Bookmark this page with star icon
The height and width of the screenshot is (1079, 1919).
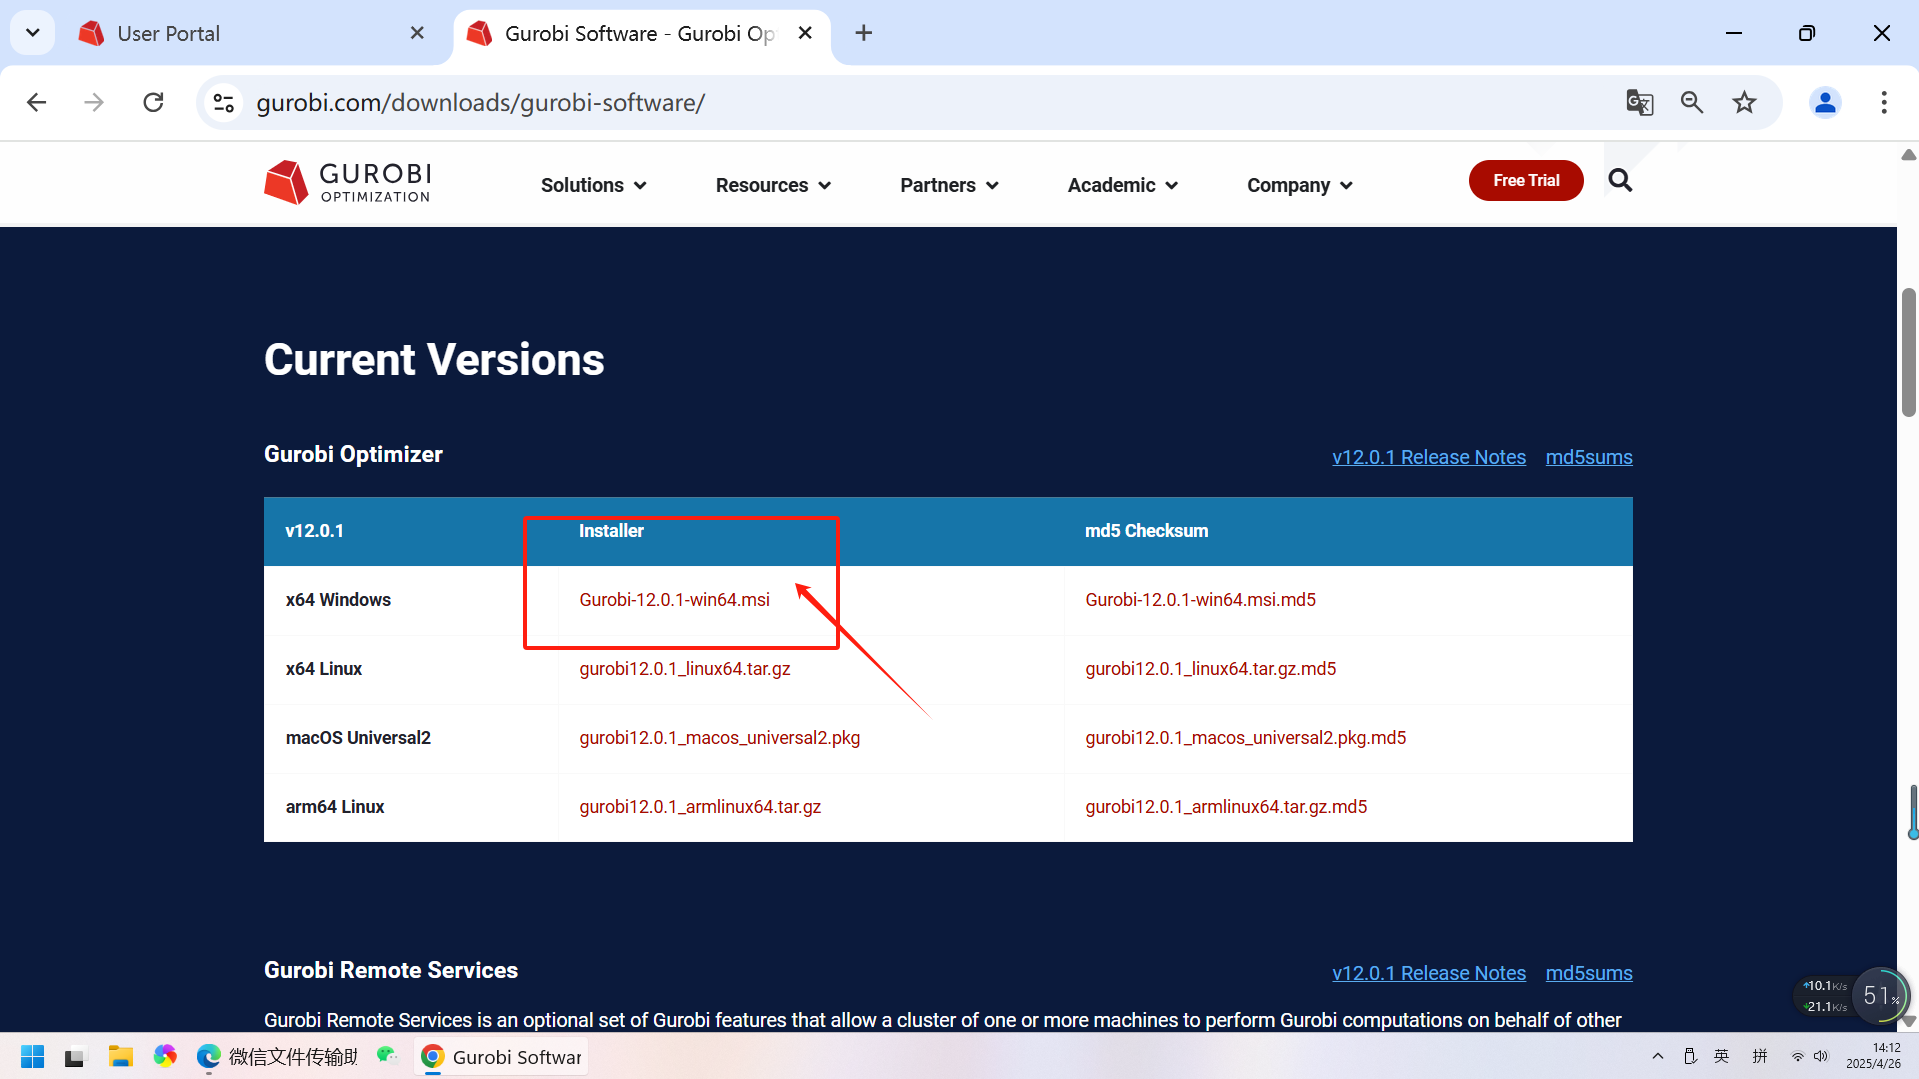1744,102
